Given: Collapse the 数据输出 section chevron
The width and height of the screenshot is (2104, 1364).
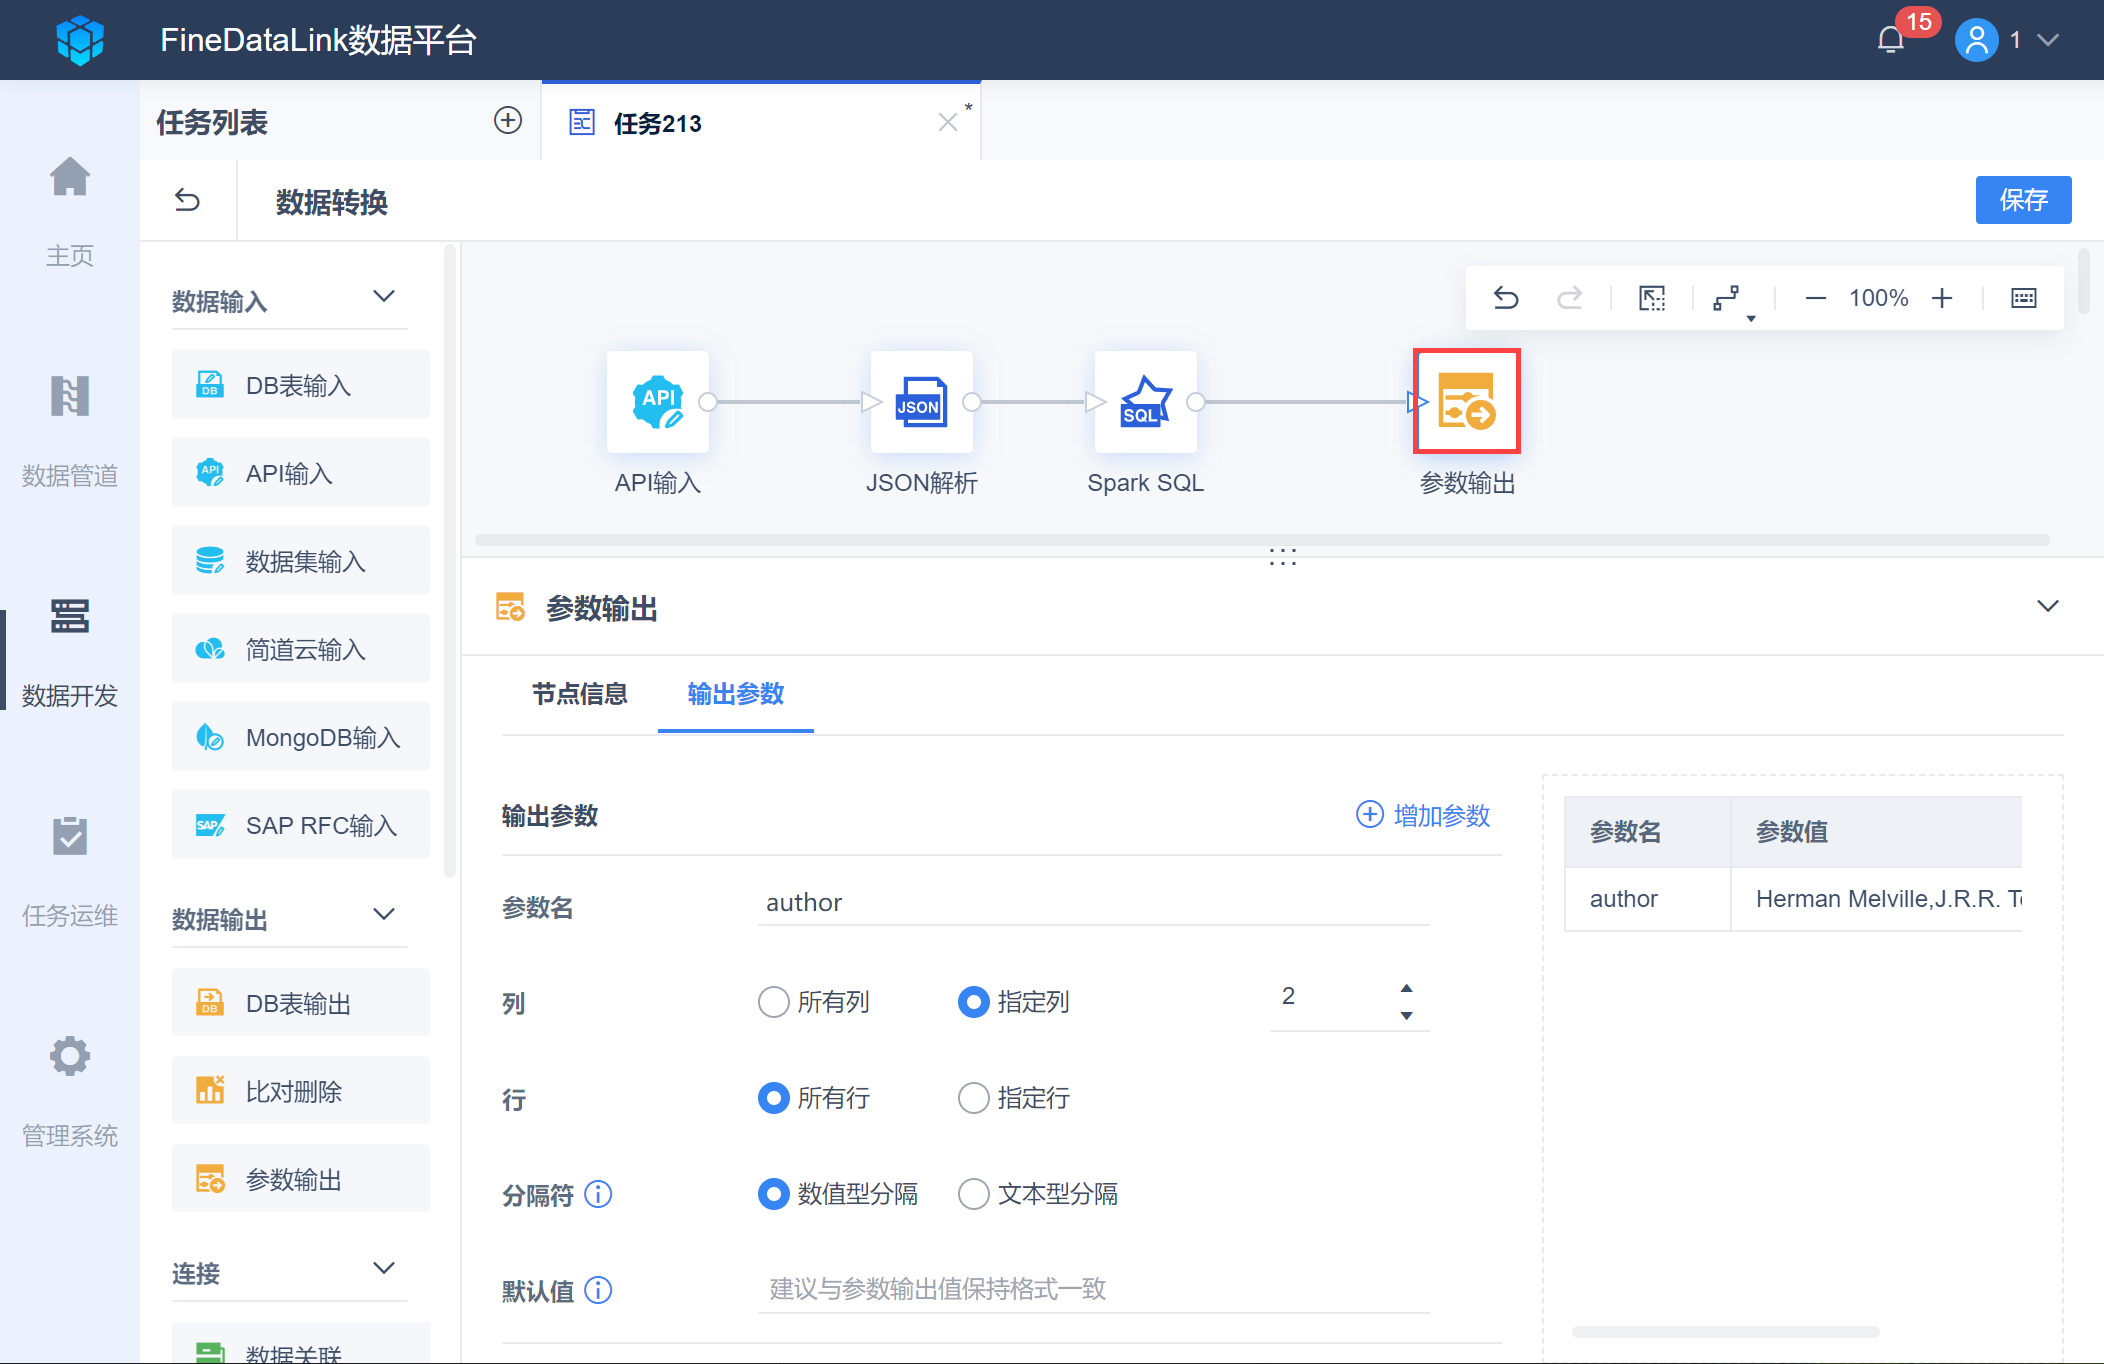Looking at the screenshot, I should 384,915.
